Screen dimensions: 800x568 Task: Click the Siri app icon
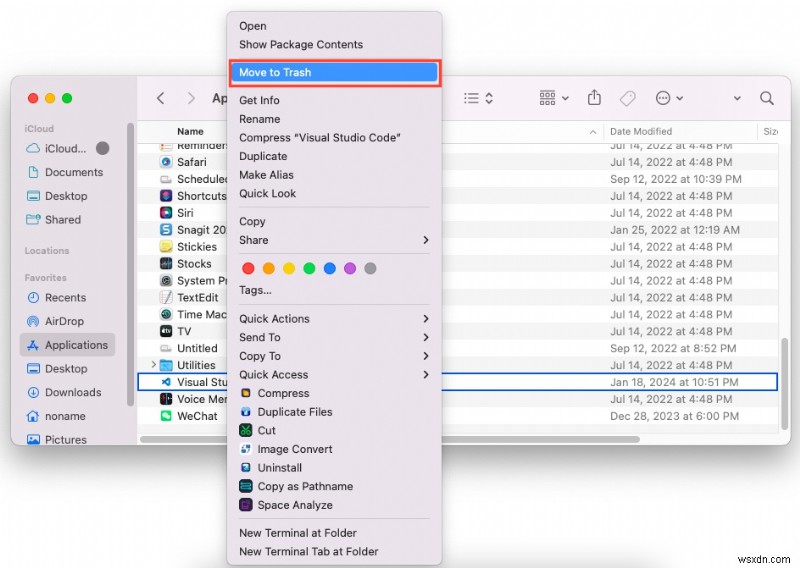coord(166,213)
